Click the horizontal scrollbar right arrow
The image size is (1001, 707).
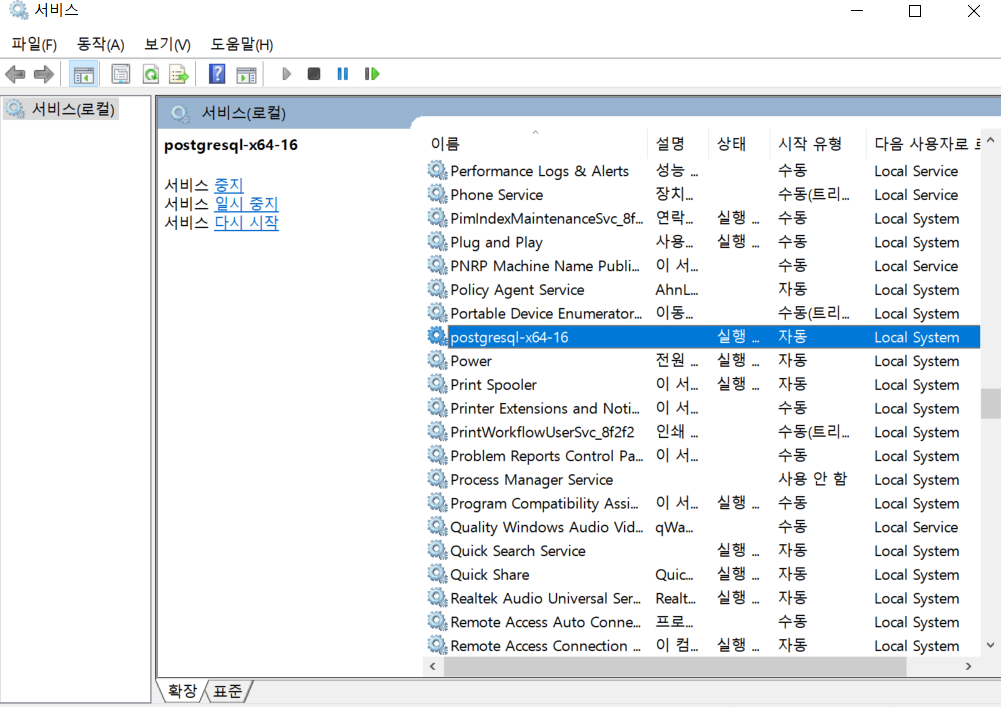pyautogui.click(x=968, y=666)
